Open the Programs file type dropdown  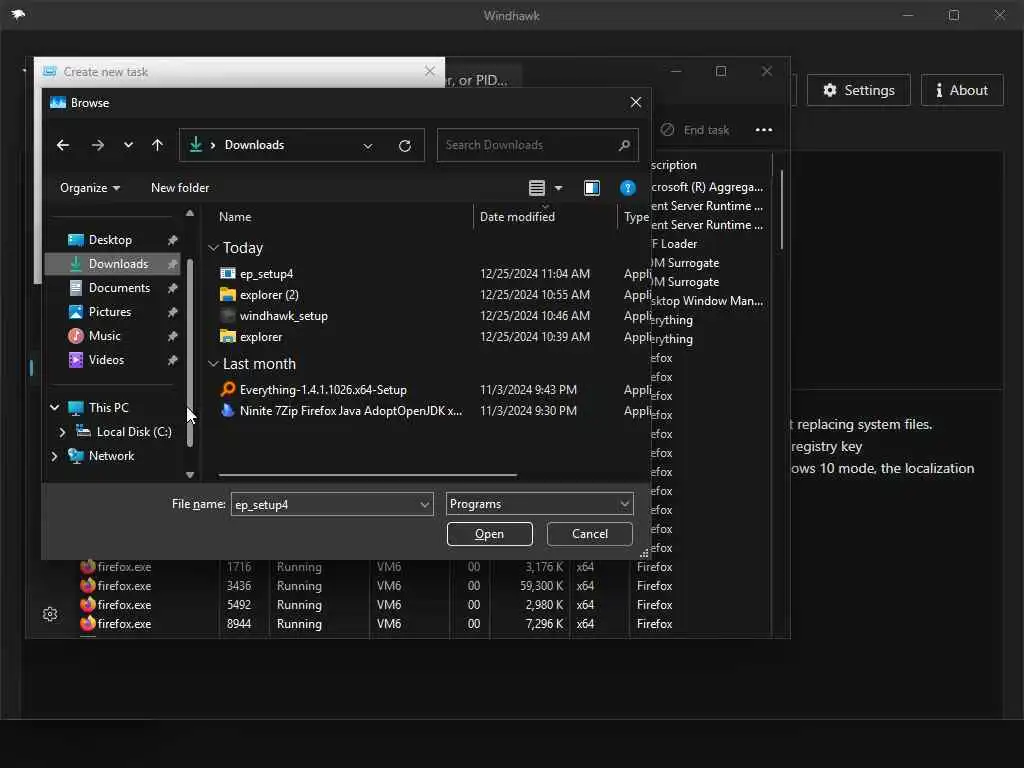[x=539, y=504]
